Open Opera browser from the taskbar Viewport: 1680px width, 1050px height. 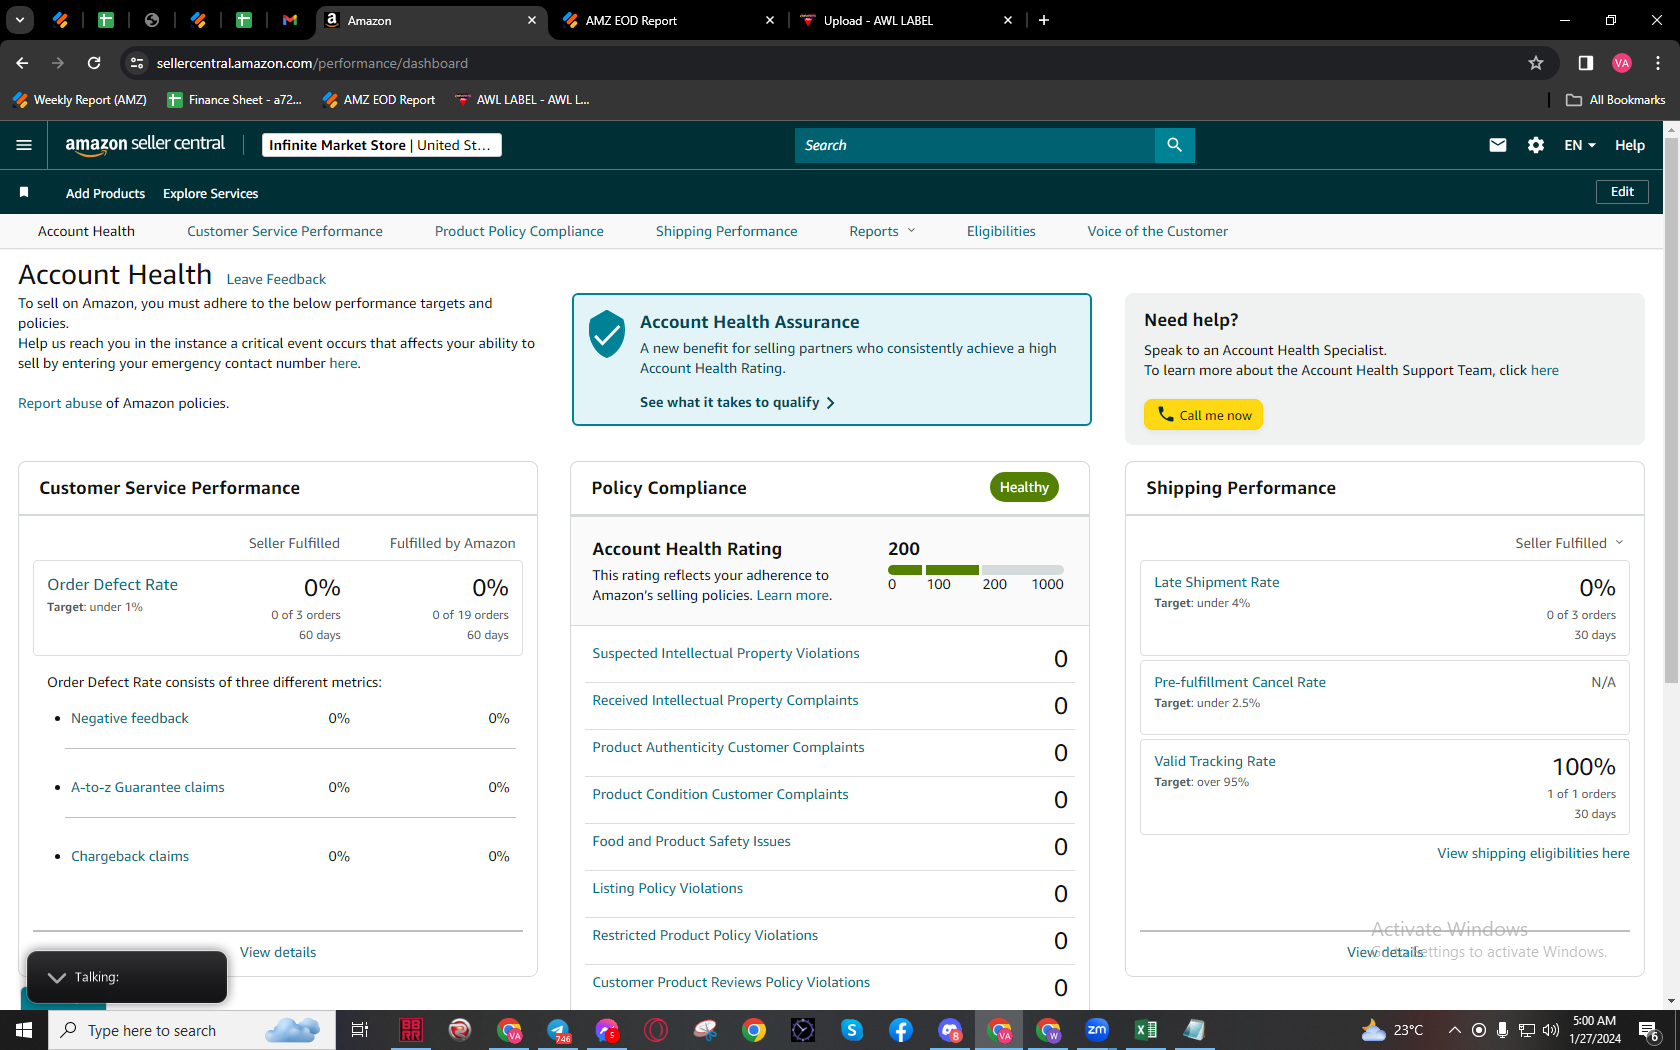[x=656, y=1030]
